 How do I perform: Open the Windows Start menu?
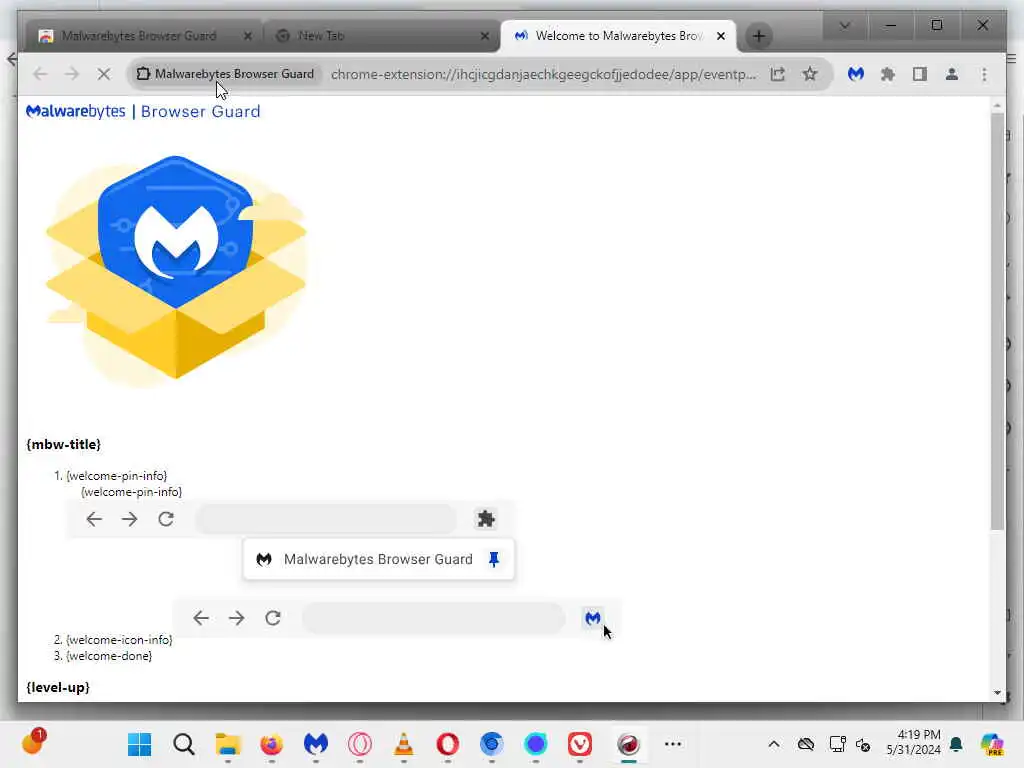tap(139, 744)
